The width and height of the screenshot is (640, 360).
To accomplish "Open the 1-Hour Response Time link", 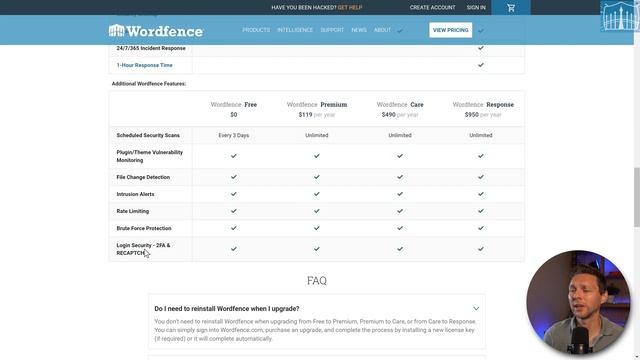I will [144, 65].
